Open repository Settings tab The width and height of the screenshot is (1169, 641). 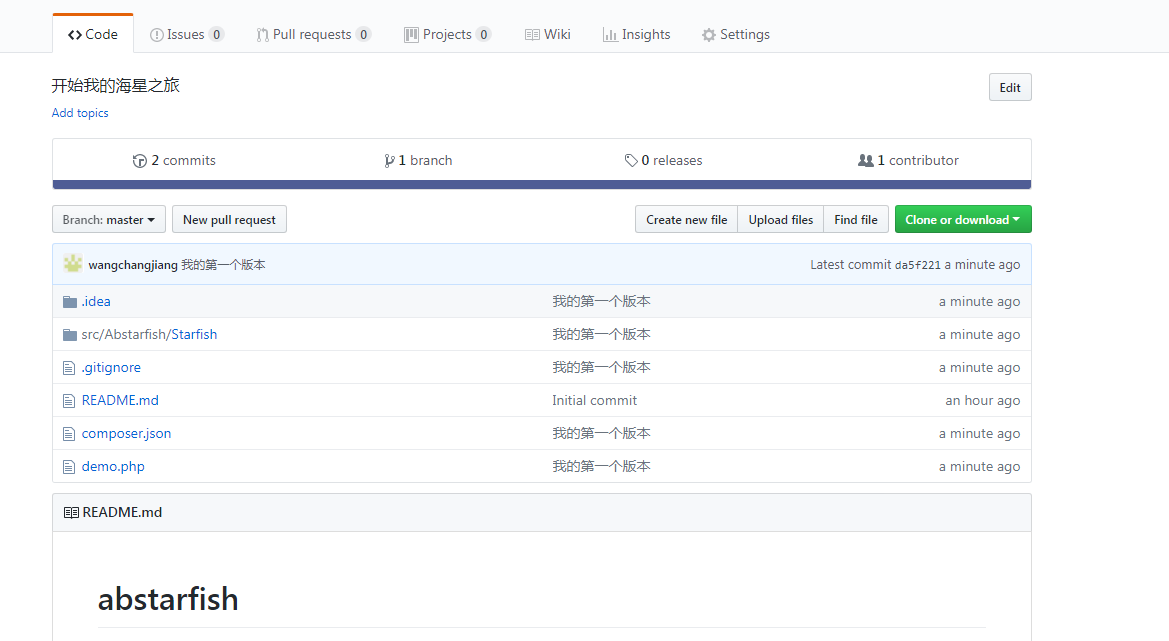click(736, 34)
